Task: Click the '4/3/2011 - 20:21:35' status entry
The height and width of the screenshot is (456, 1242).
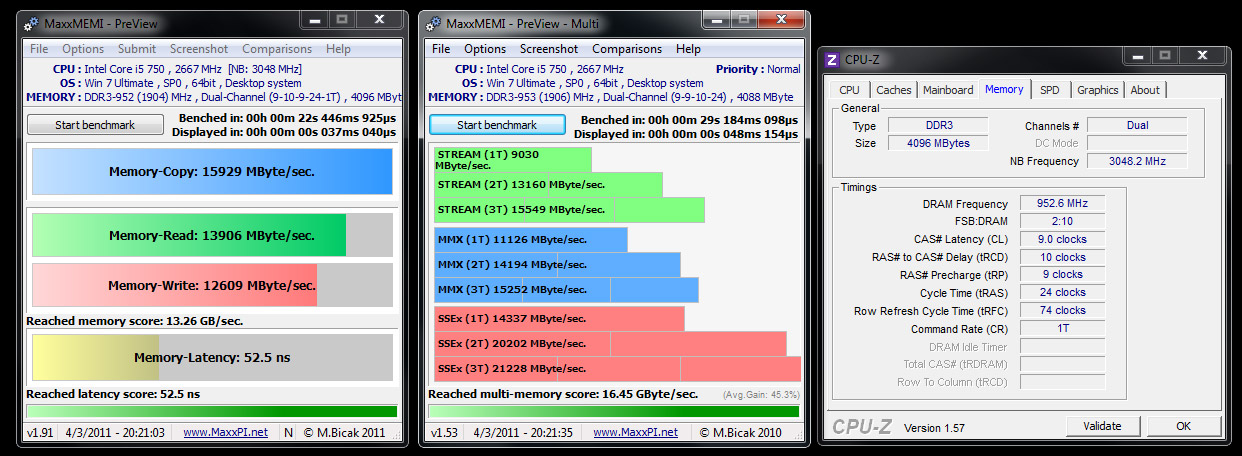Action: pos(523,432)
